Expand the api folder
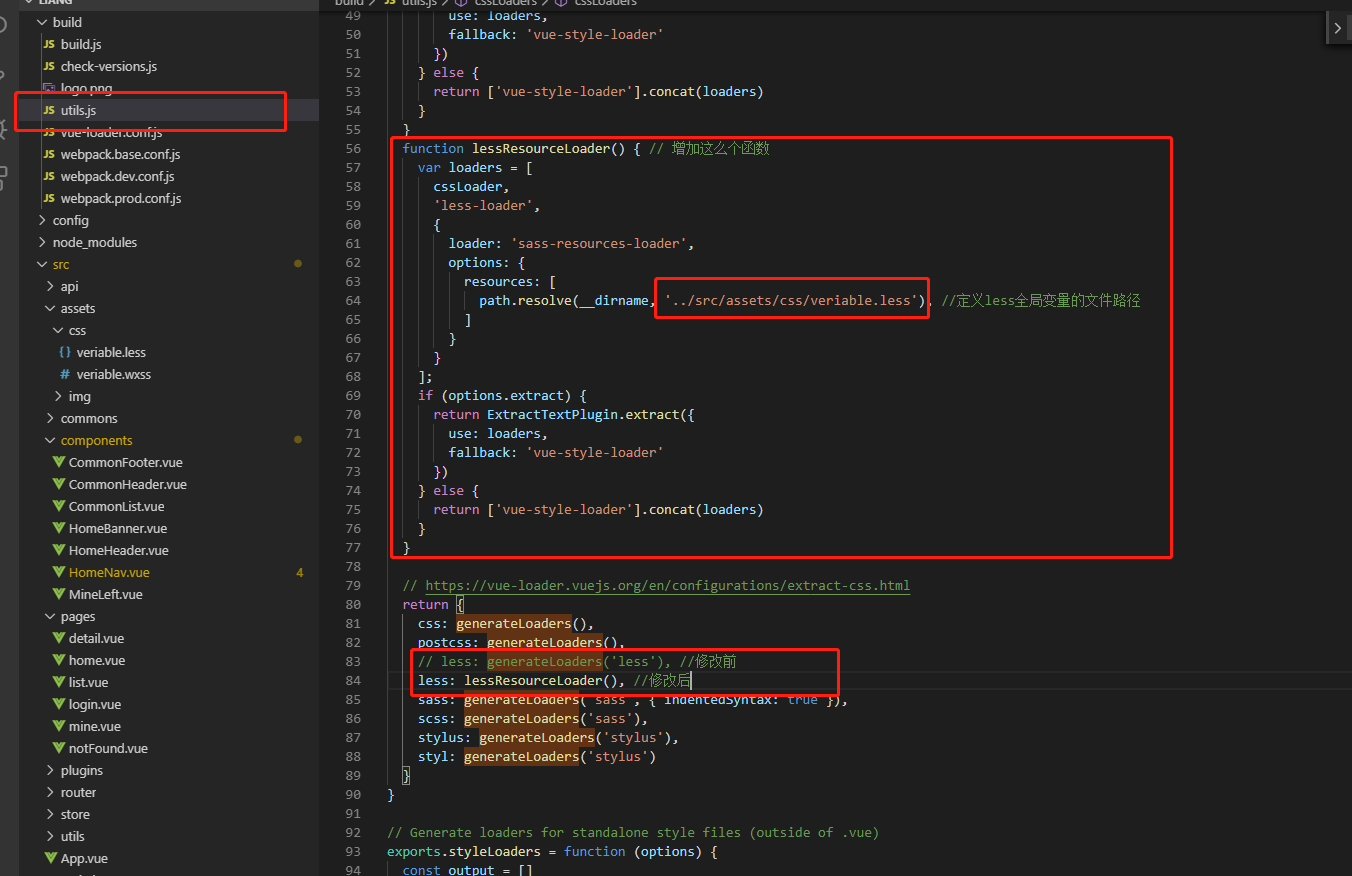This screenshot has width=1352, height=876. tap(50, 286)
